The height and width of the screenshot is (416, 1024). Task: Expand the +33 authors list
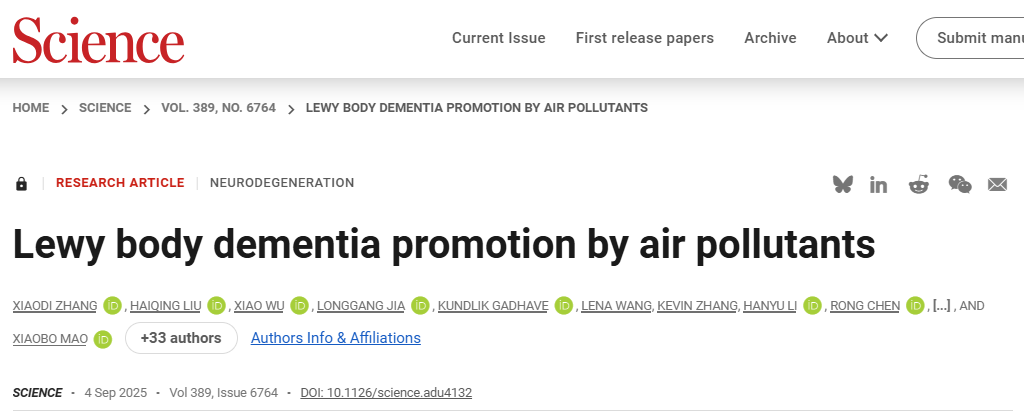pos(181,338)
